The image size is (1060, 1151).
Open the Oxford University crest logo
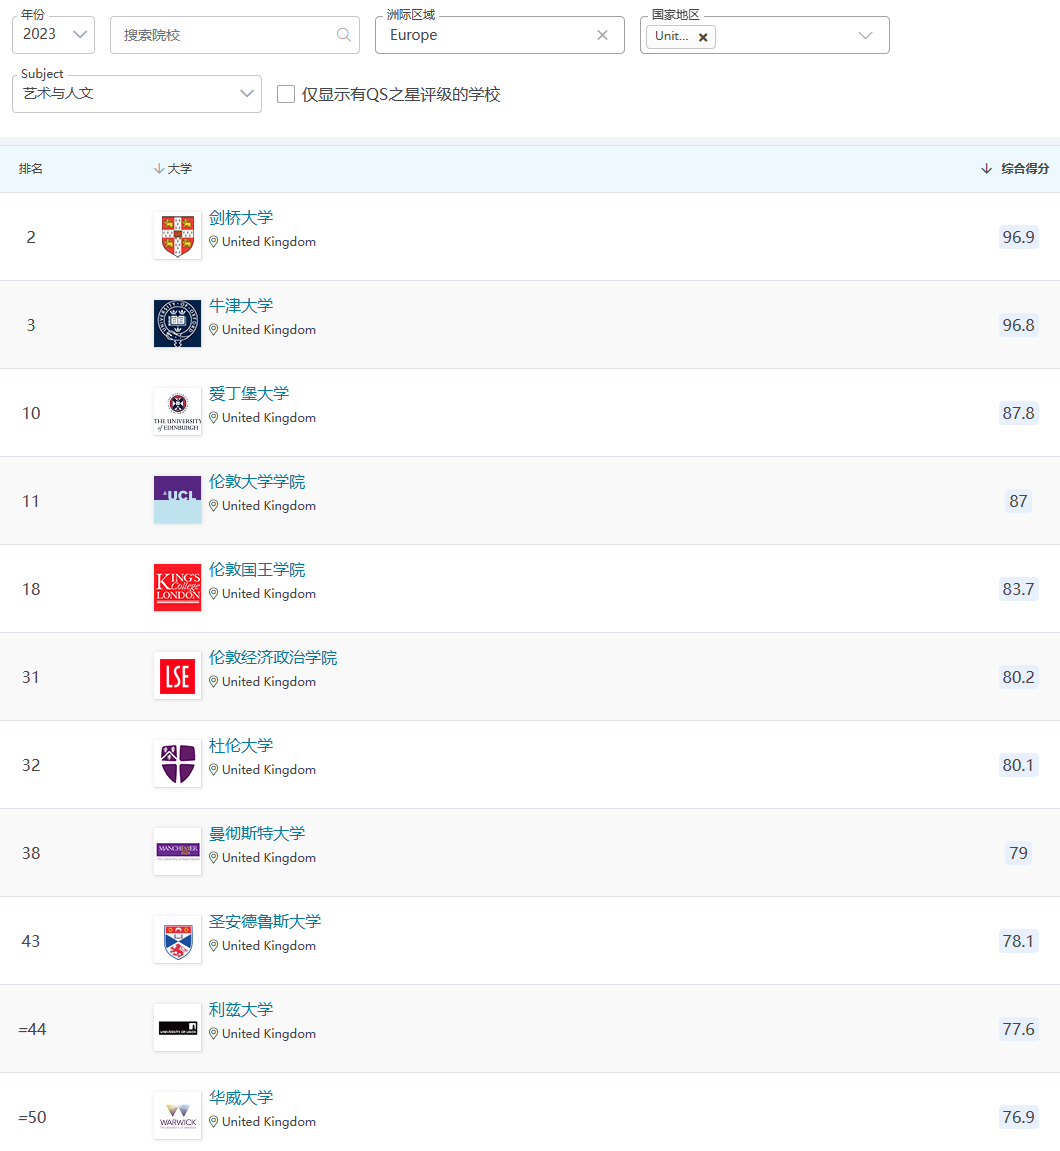point(178,324)
